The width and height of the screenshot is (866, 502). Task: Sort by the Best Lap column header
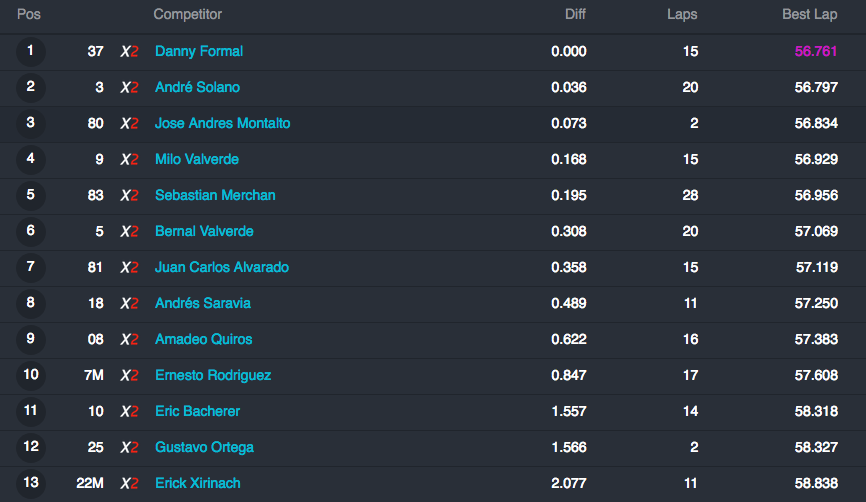click(x=810, y=14)
